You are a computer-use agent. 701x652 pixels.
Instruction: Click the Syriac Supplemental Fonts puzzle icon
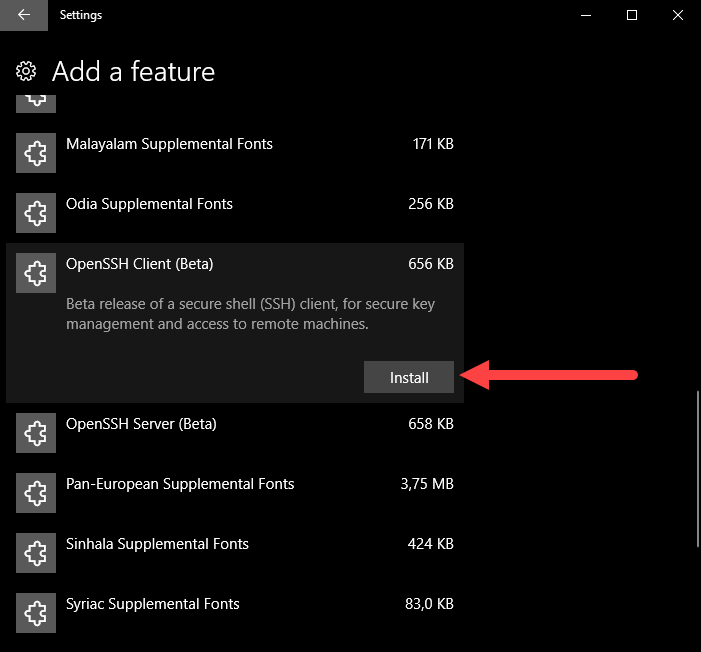click(36, 613)
